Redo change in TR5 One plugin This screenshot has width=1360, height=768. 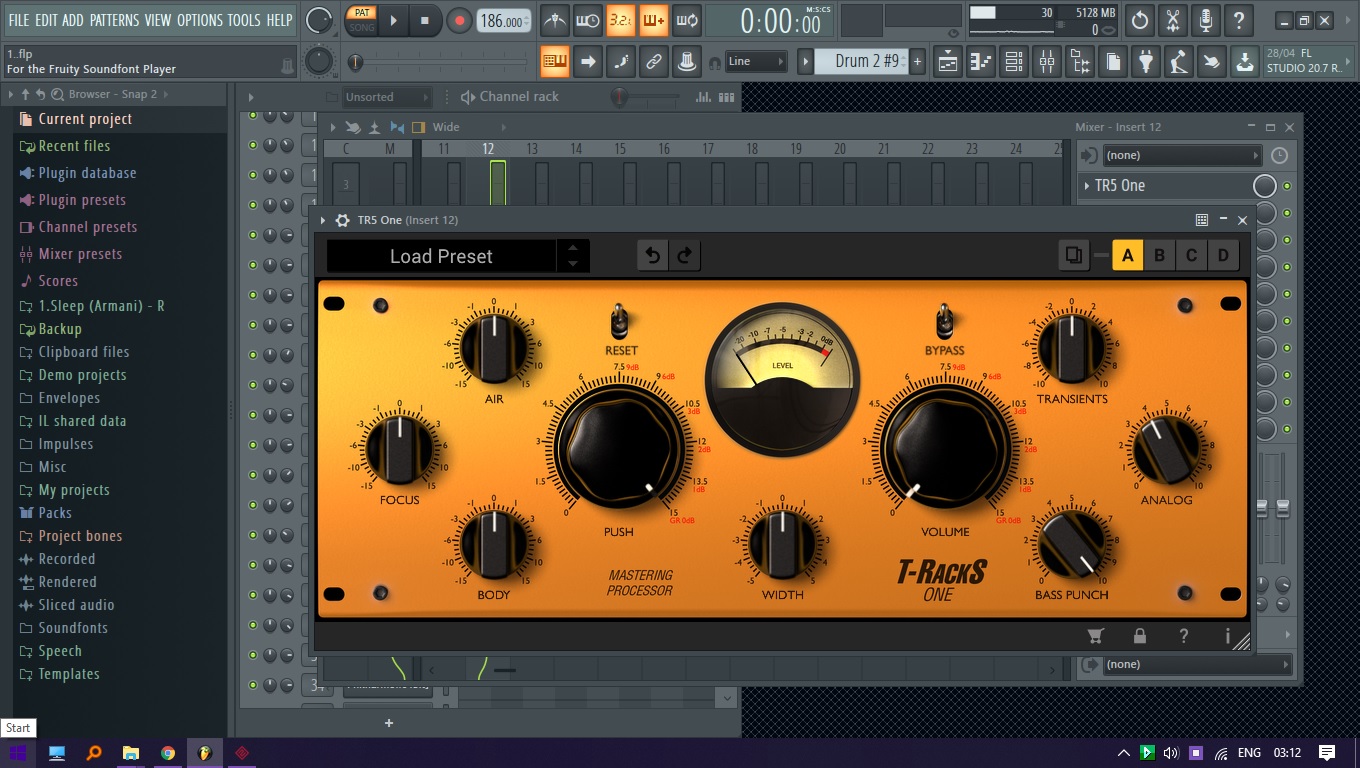coord(685,256)
